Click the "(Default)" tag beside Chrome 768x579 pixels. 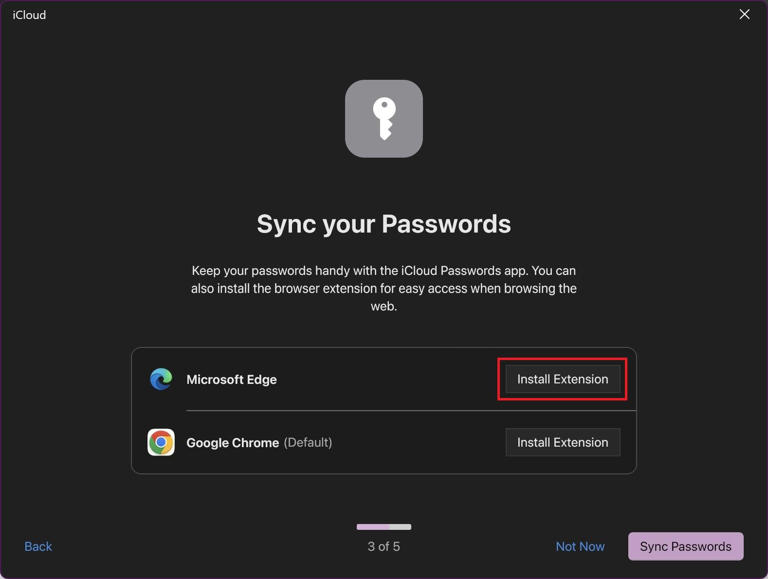pyautogui.click(x=308, y=443)
